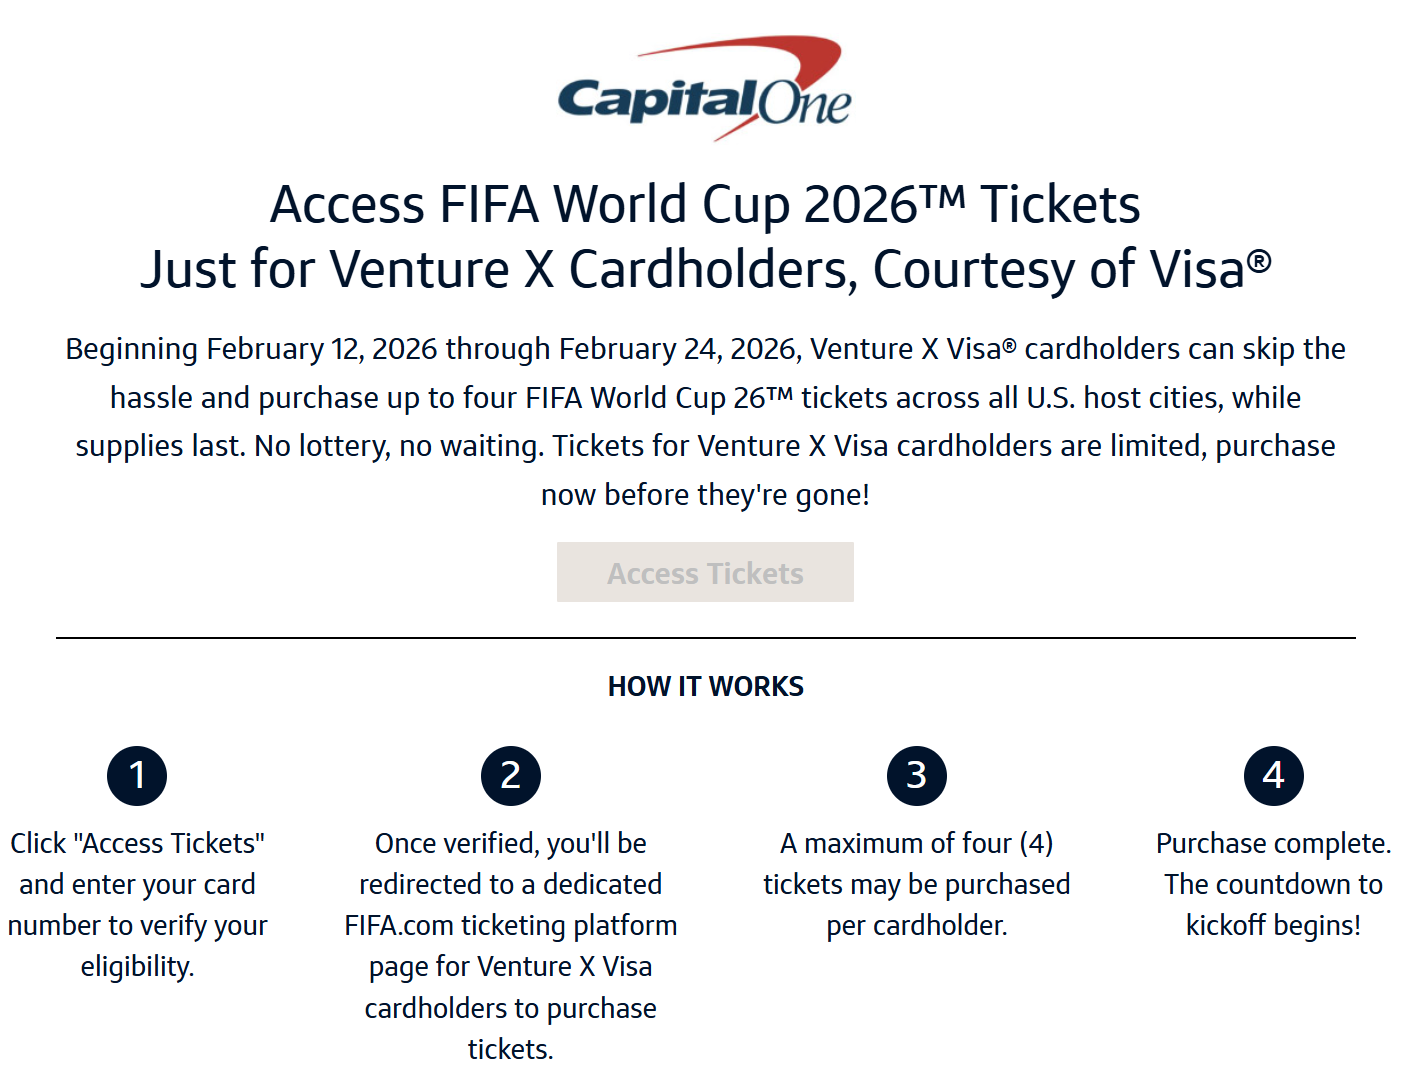Viewport: 1415px width, 1073px height.
Task: Click the word "Capital" in the logo
Action: point(656,101)
